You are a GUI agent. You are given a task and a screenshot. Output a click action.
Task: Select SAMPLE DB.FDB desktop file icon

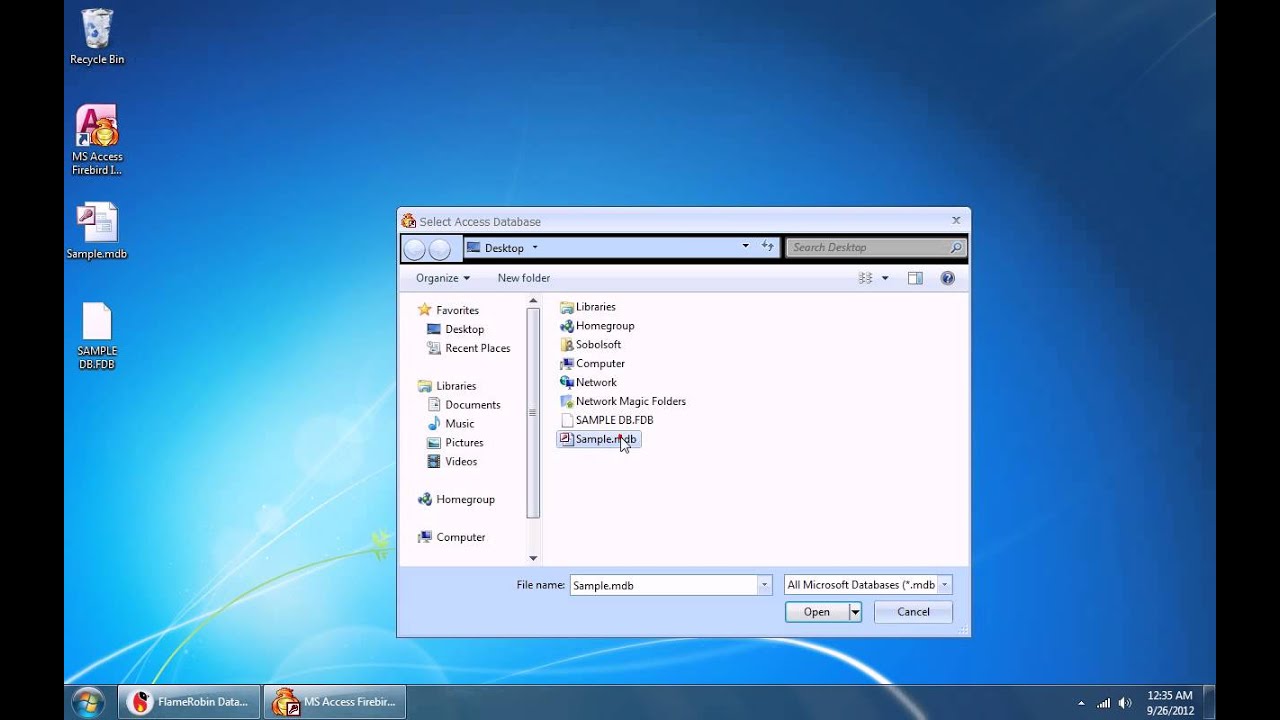(97, 336)
